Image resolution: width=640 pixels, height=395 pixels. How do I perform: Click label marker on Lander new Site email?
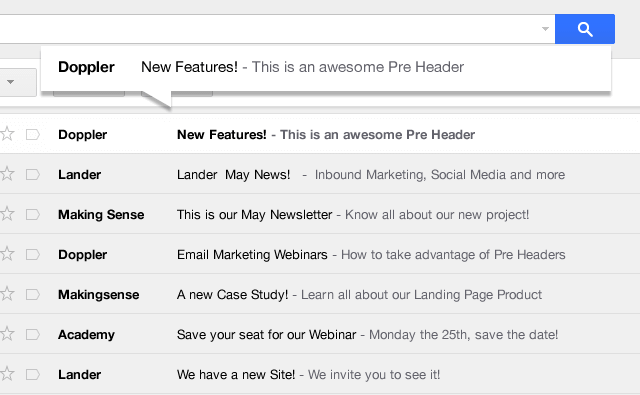click(33, 375)
